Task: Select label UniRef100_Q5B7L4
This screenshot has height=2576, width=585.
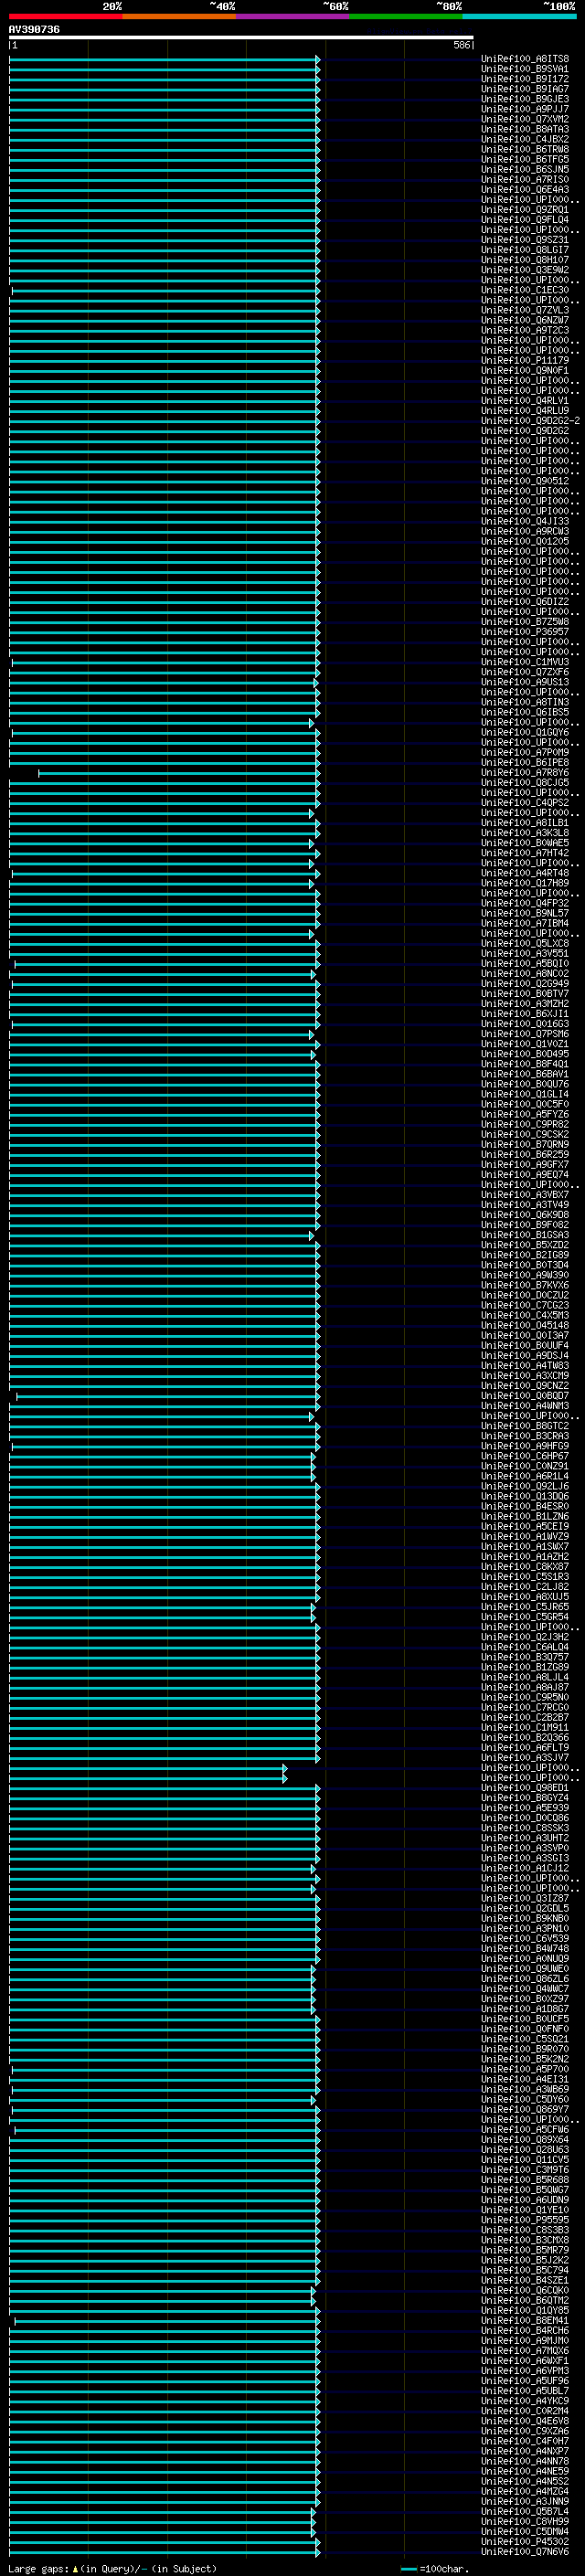Action: click(x=525, y=2513)
